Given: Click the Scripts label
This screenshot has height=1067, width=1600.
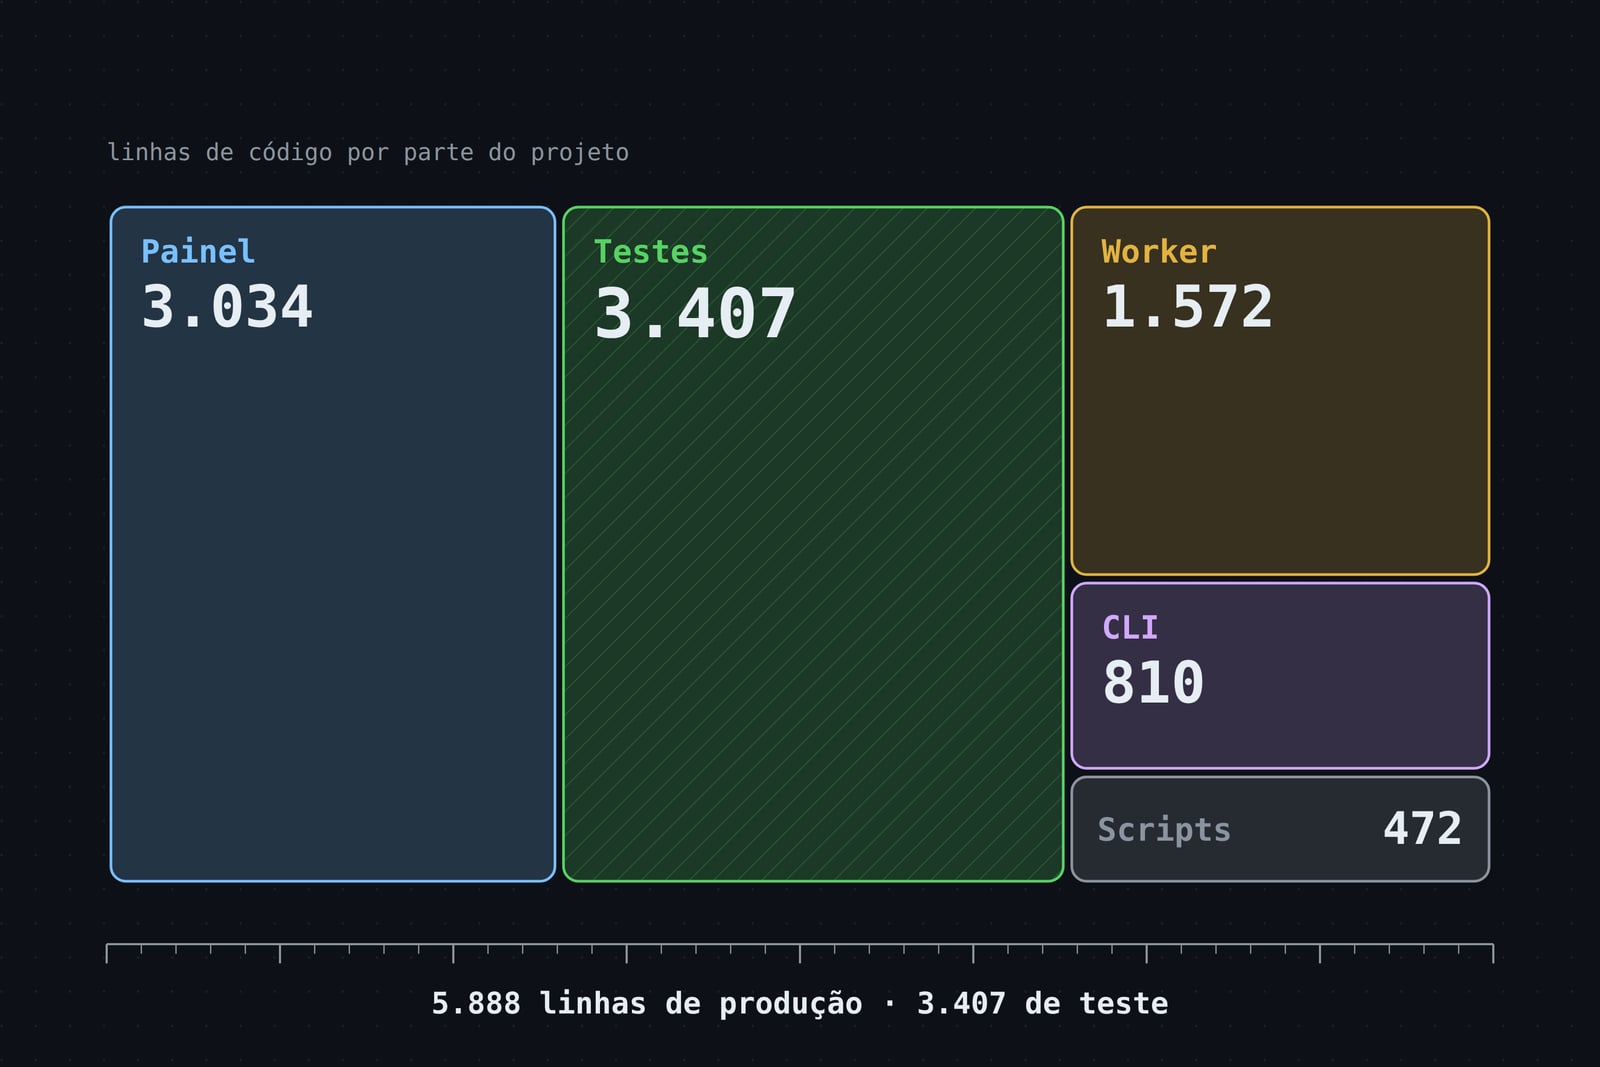Looking at the screenshot, I should (x=1164, y=830).
